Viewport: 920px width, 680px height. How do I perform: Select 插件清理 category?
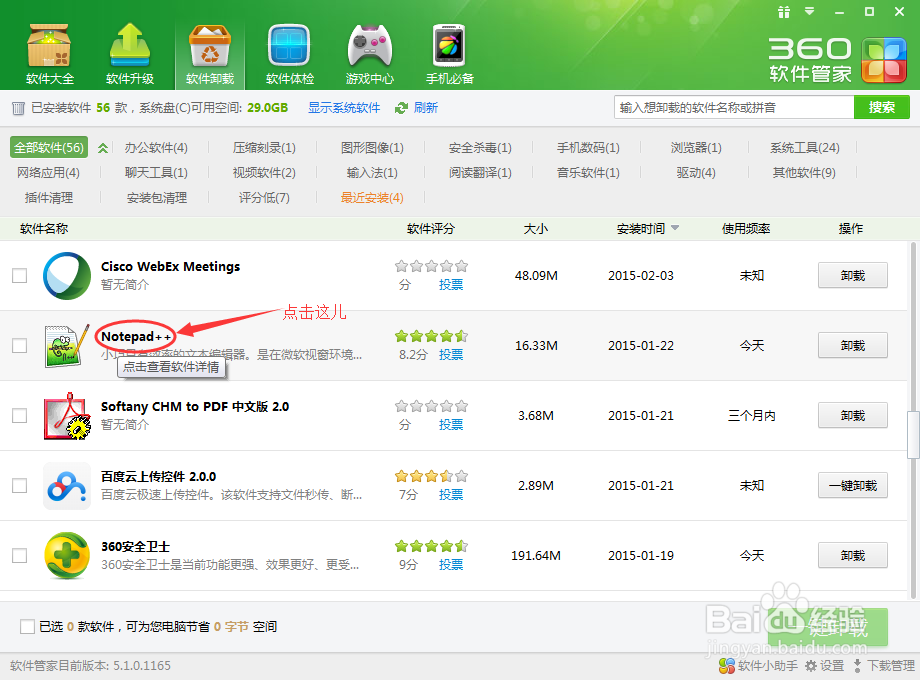49,198
